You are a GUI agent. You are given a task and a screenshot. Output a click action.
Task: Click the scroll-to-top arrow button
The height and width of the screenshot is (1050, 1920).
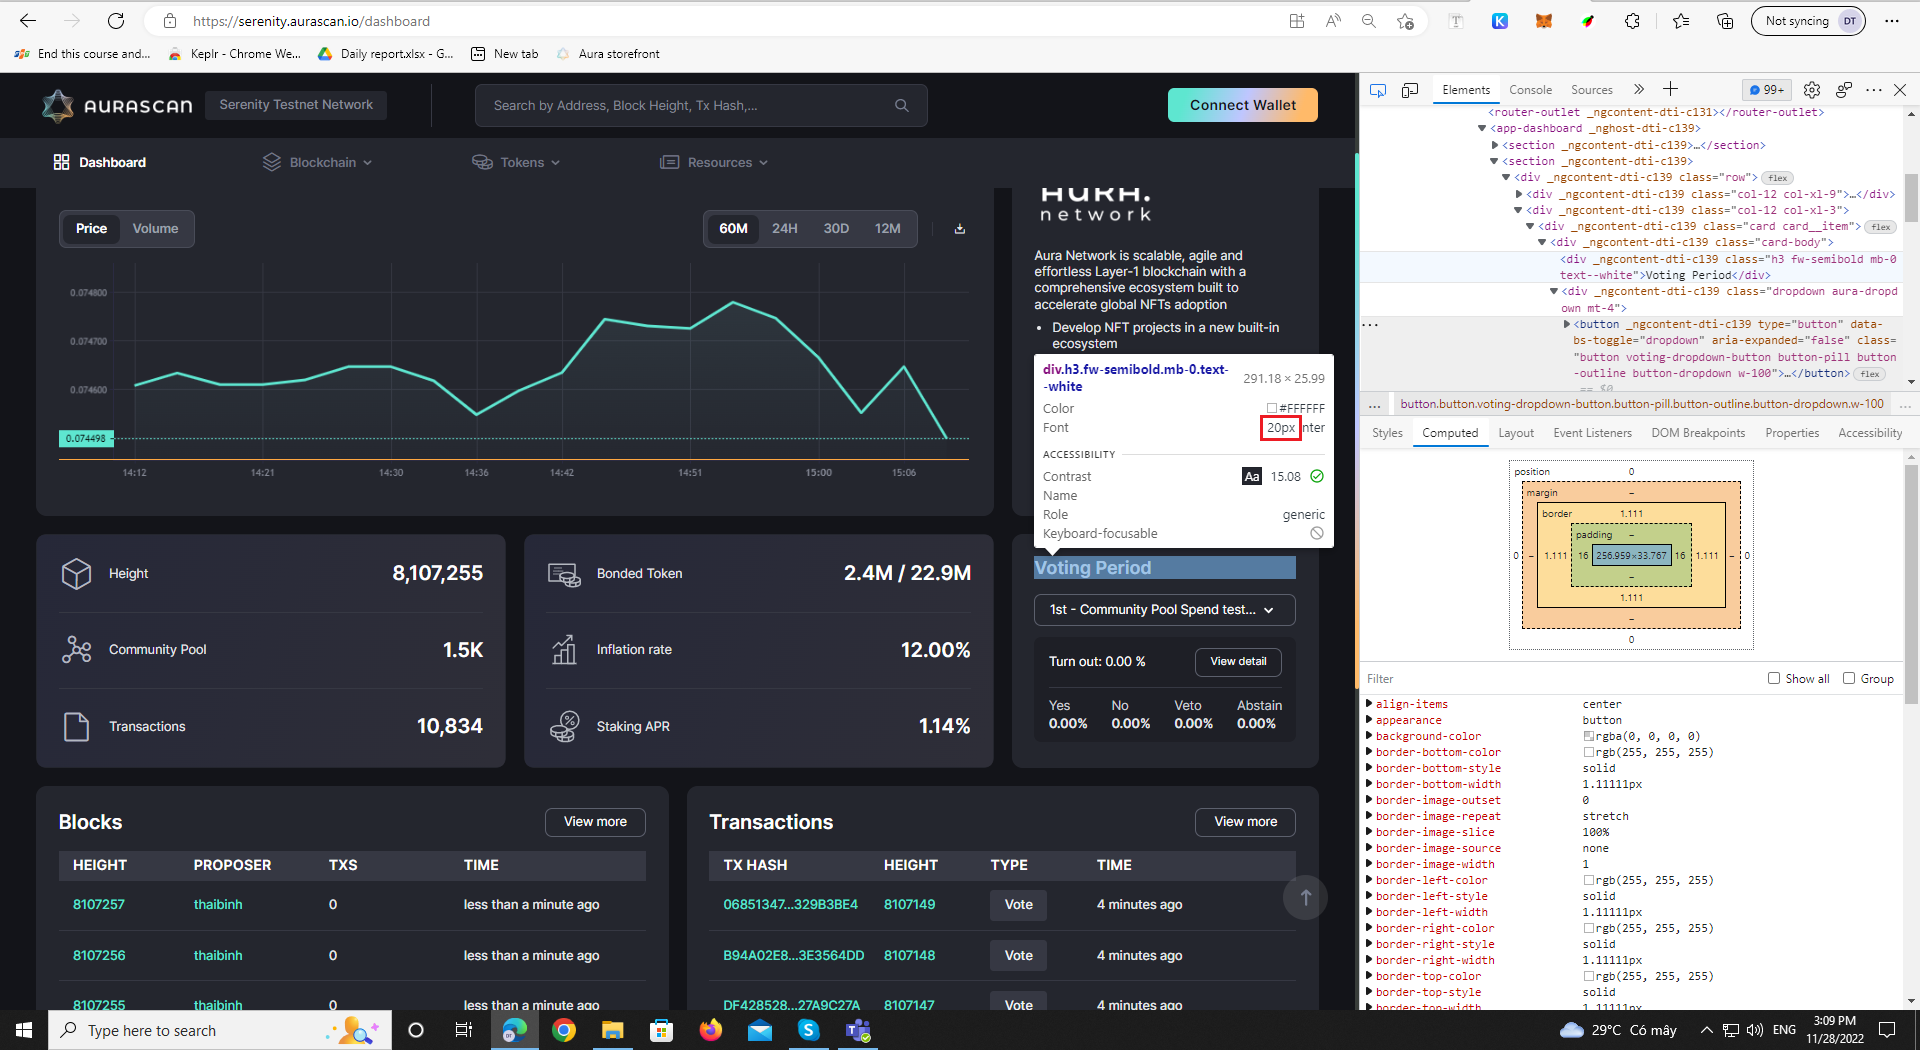point(1305,897)
